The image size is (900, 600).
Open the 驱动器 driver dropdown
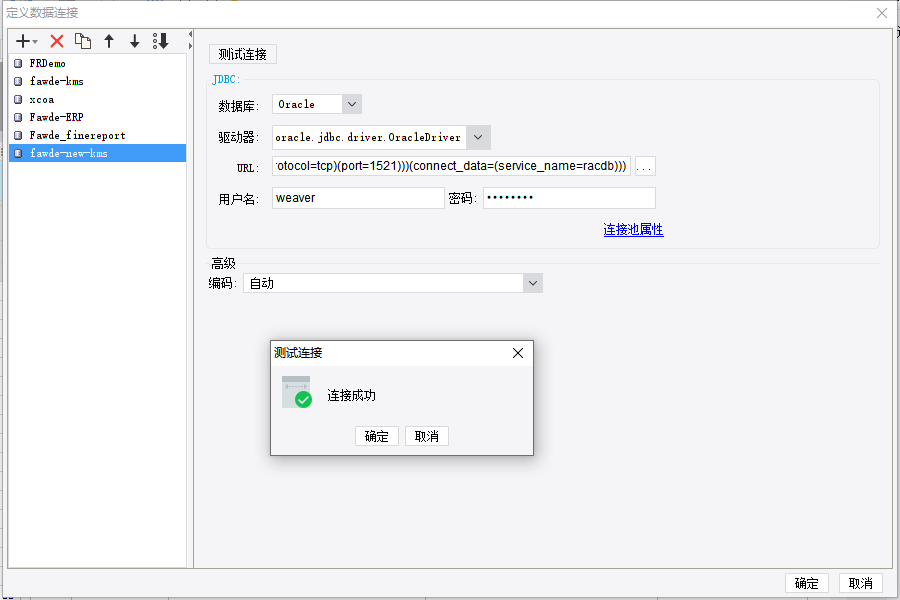coord(478,137)
